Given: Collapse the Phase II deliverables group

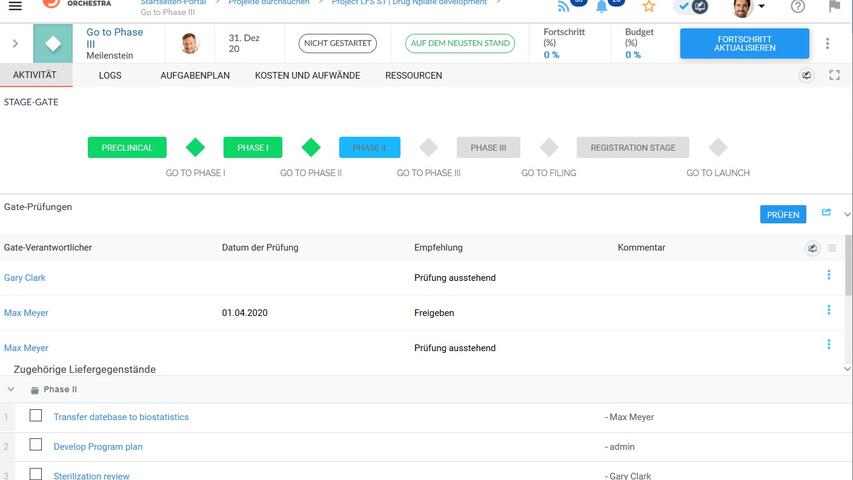Looking at the screenshot, I should point(11,389).
